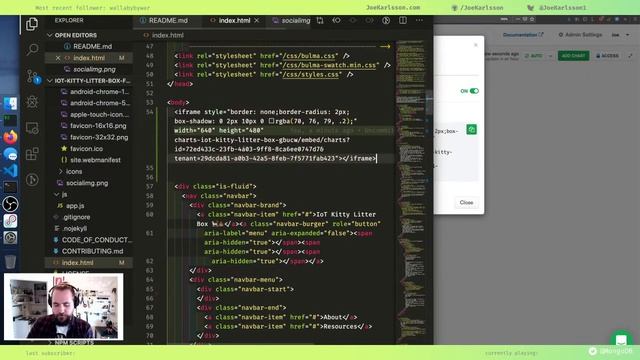Open CONTRIBUTING.md in file tree
Screen dimensions: 640x360
pyautogui.click(x=92, y=251)
